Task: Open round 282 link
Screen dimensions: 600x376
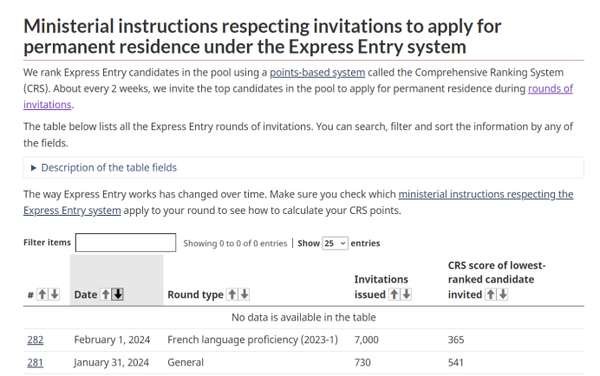Action: pos(35,340)
